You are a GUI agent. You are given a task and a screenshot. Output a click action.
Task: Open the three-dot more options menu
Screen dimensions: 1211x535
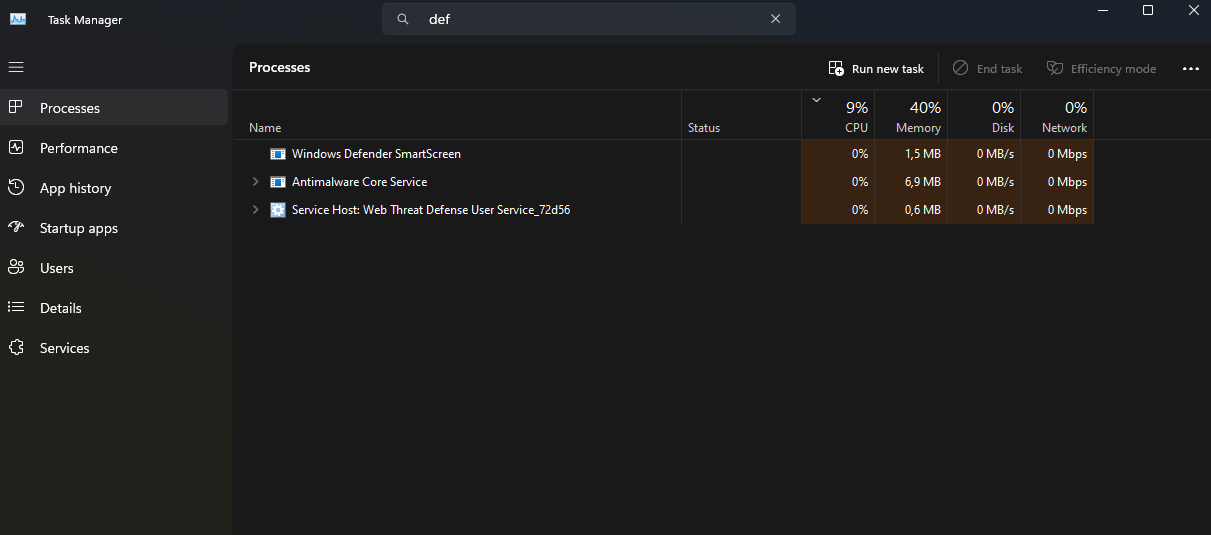click(1190, 68)
